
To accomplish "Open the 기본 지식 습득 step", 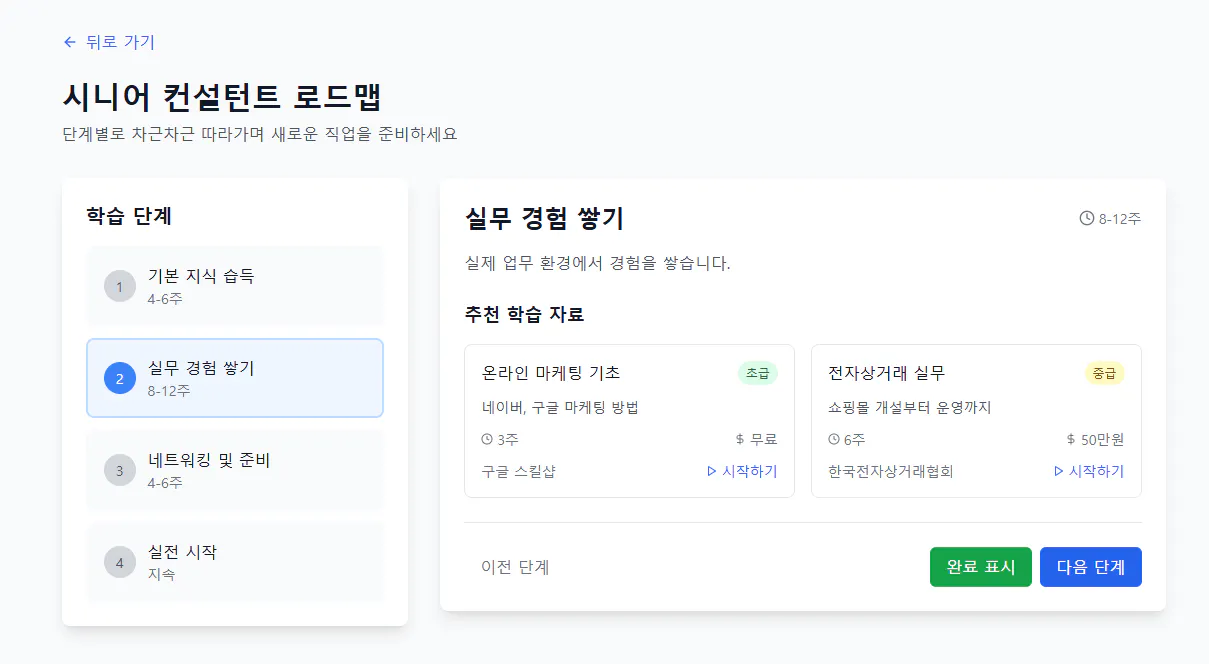I will pyautogui.click(x=235, y=286).
